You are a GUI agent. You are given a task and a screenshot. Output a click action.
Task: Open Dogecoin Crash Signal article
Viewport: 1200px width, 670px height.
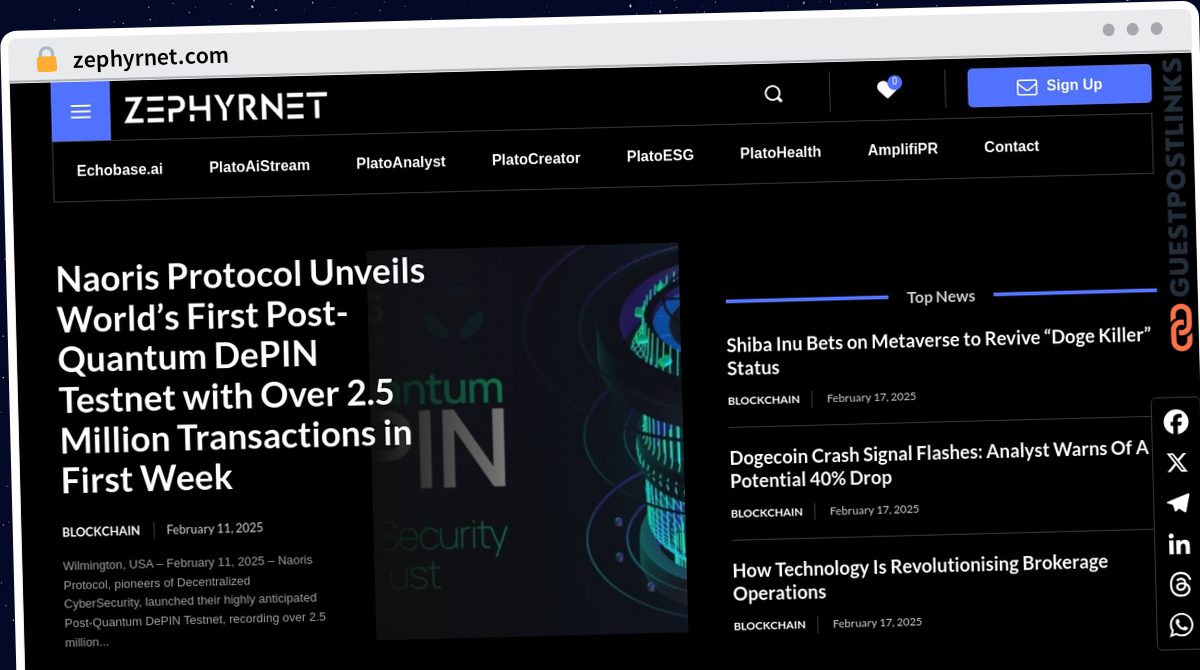tap(939, 465)
